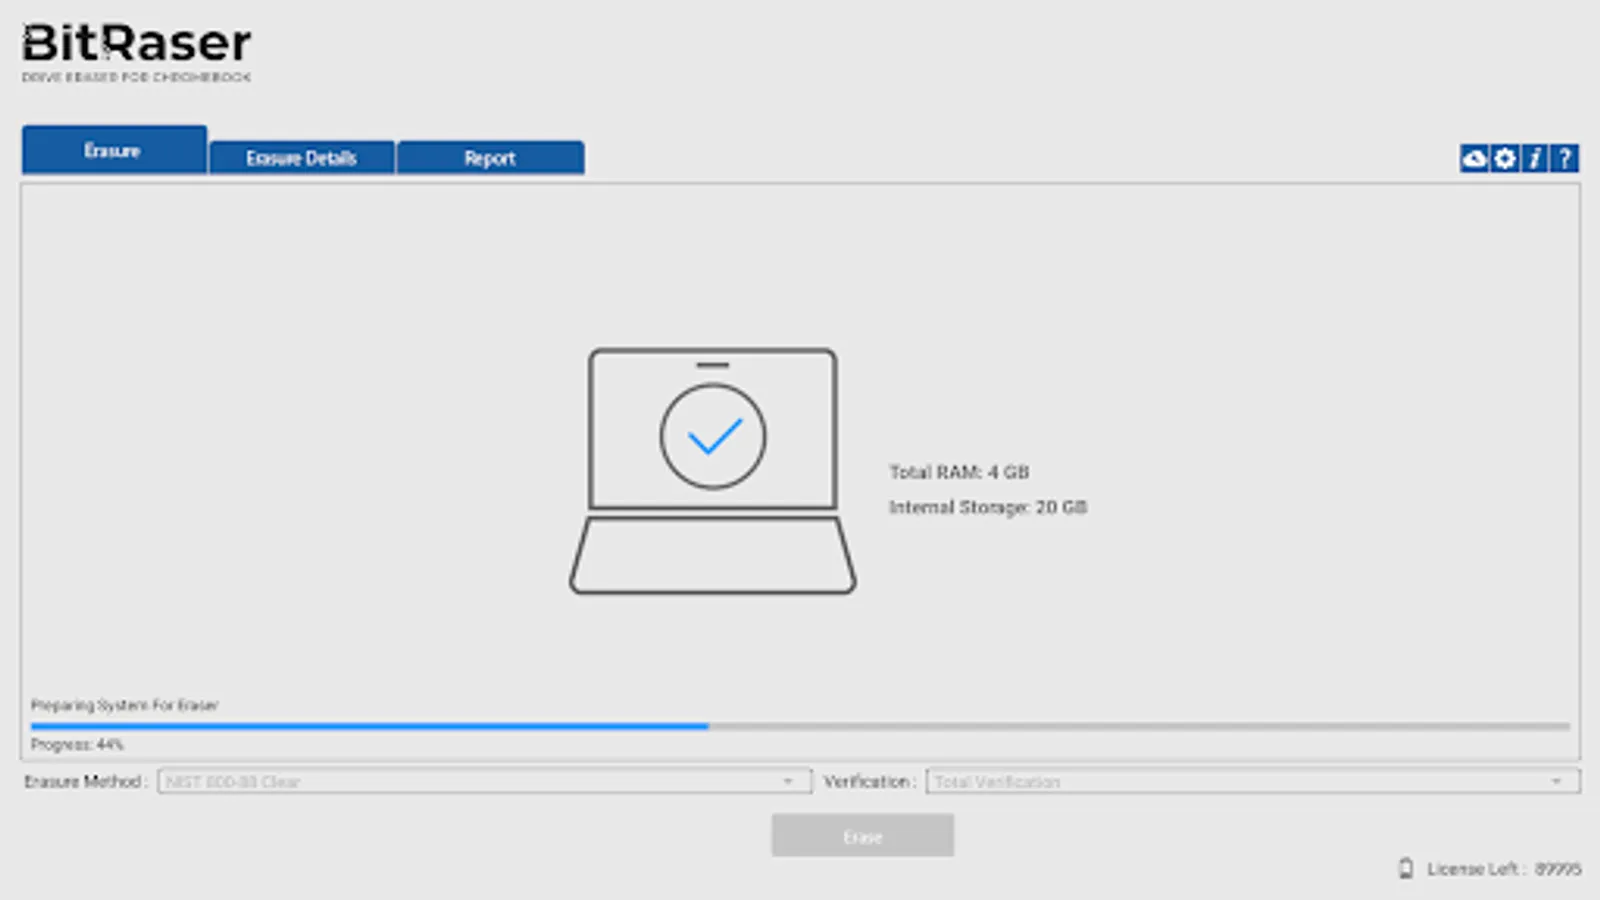Click the license counter icon near License Left
The width and height of the screenshot is (1600, 900).
(1408, 868)
